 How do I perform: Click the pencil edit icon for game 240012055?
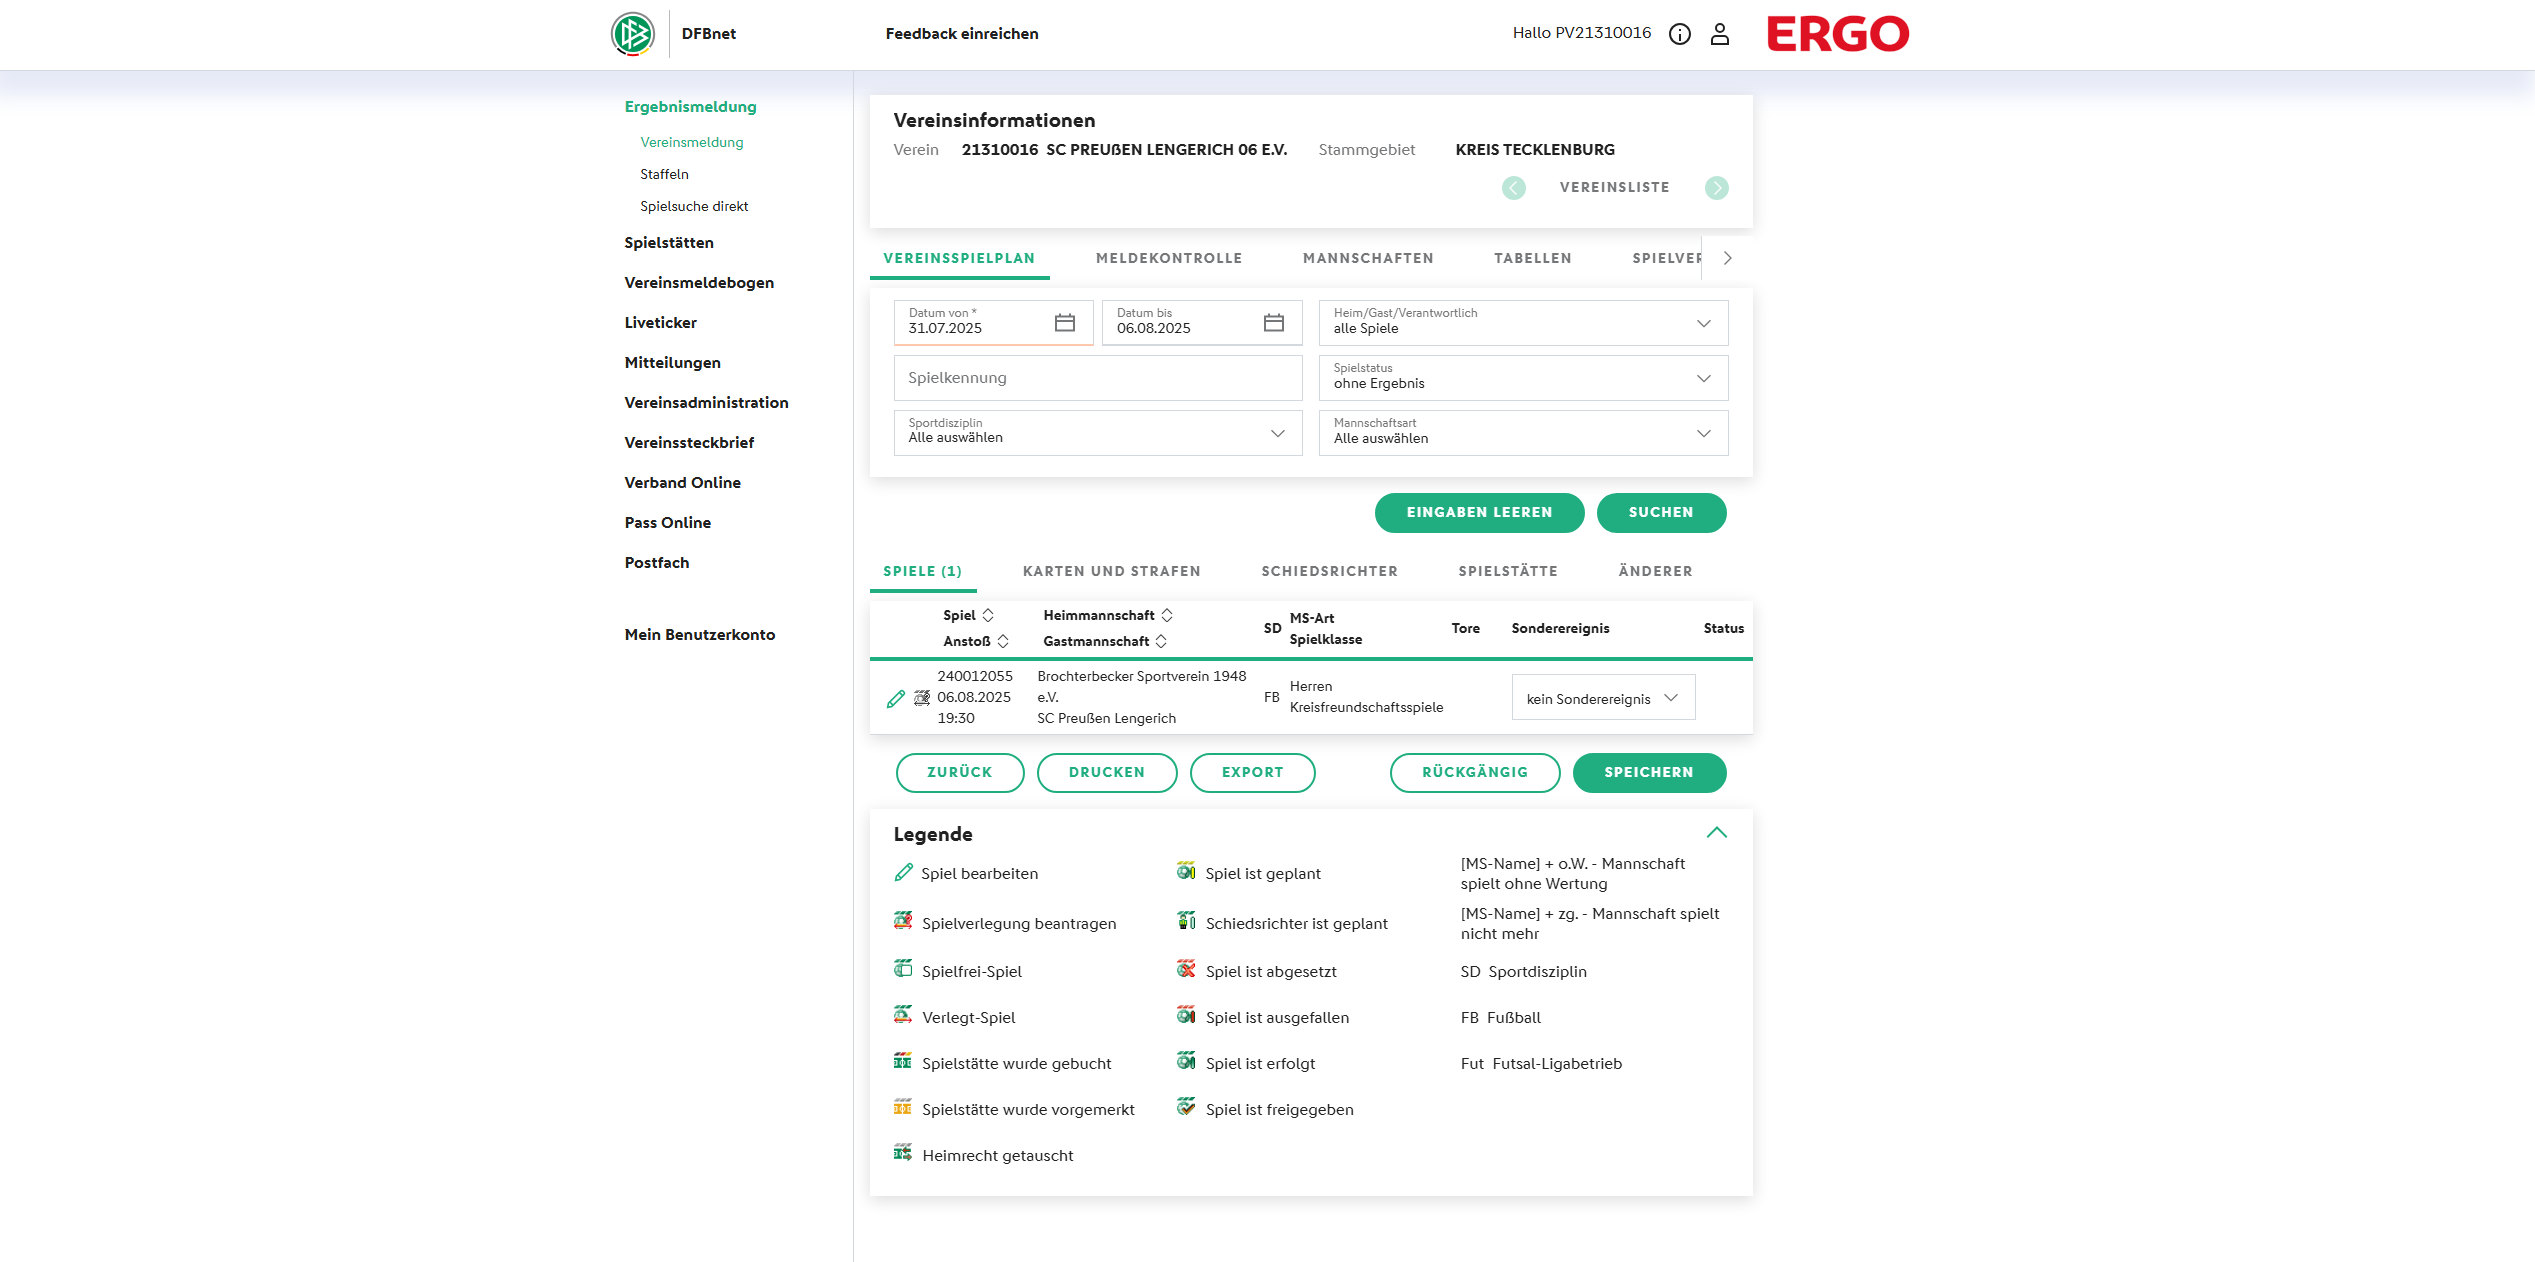(x=895, y=698)
